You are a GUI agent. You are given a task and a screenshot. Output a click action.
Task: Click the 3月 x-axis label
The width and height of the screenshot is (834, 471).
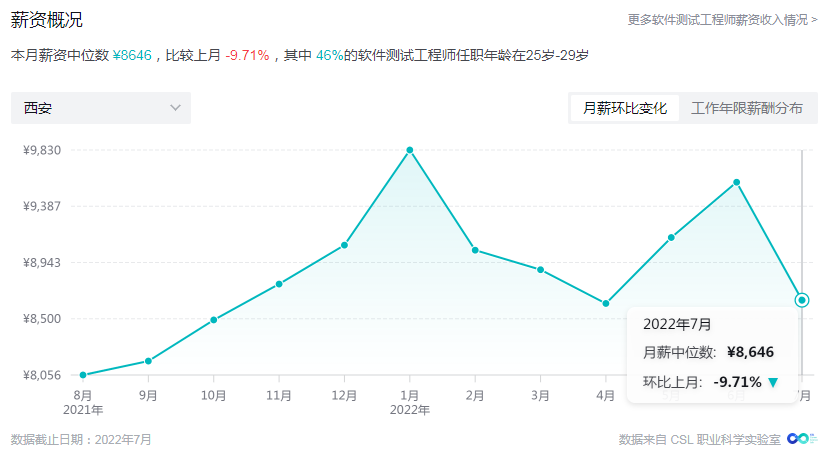(x=540, y=396)
